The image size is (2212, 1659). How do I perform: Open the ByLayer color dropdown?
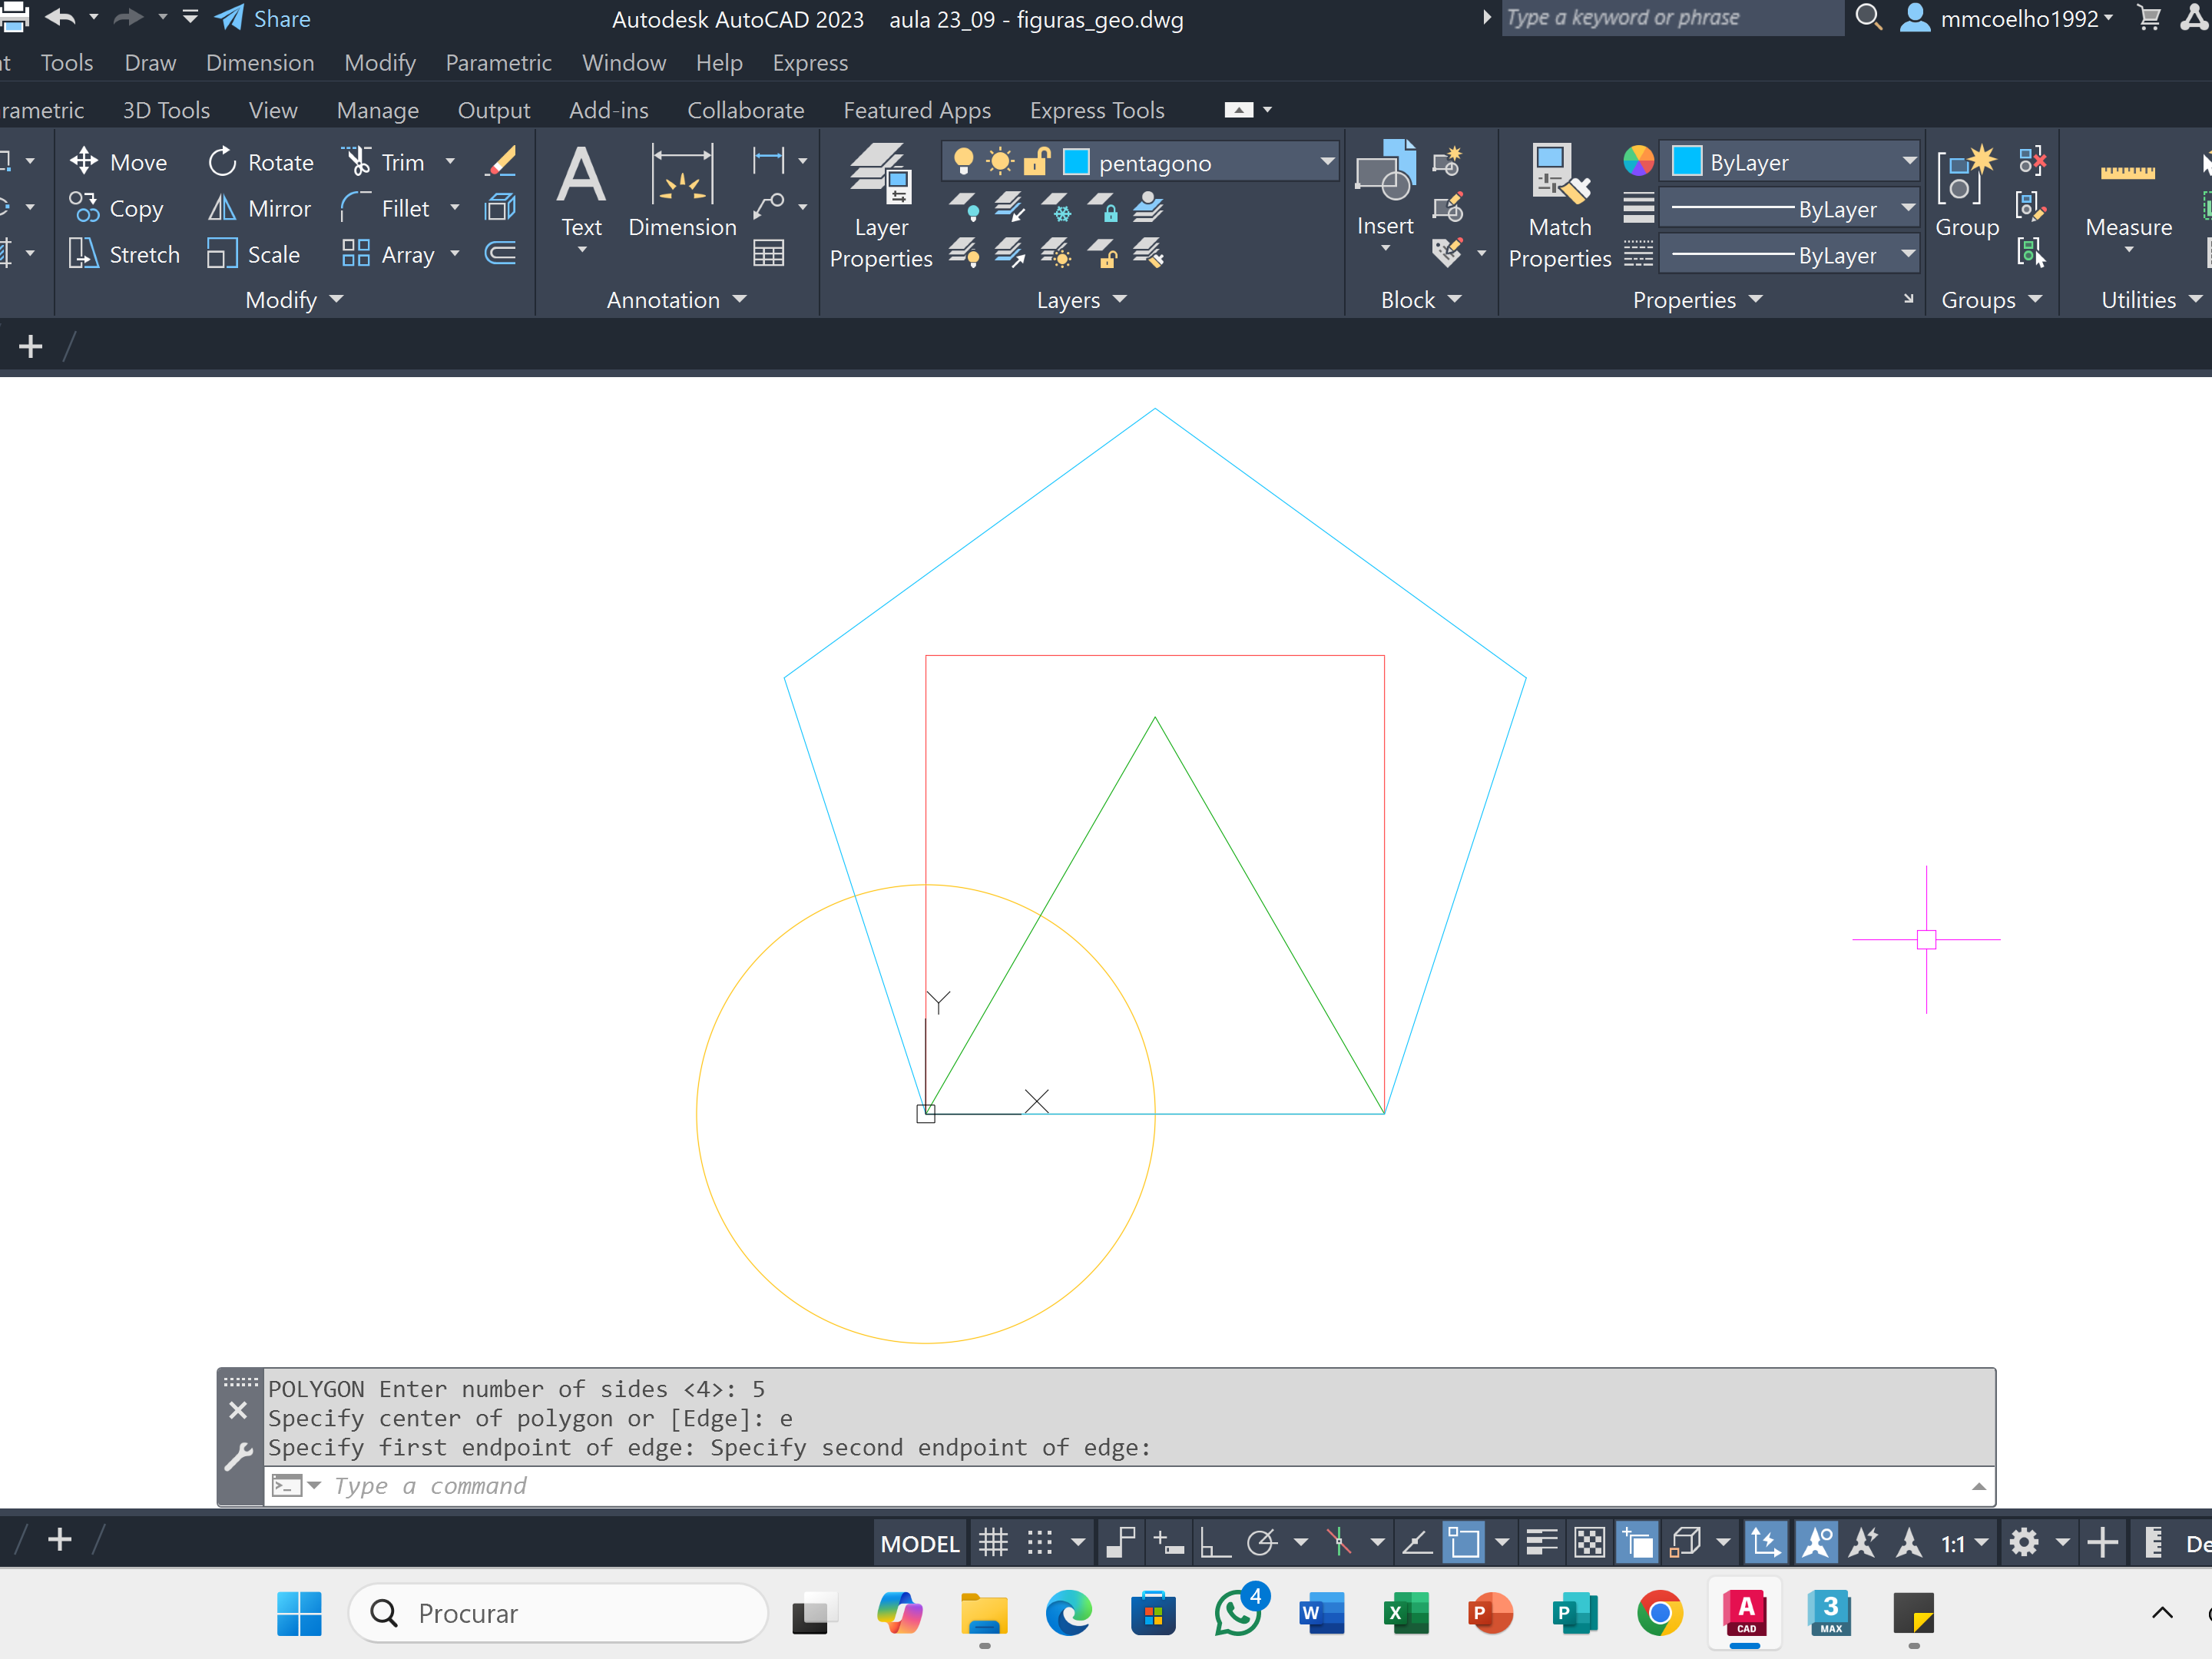click(x=1908, y=161)
